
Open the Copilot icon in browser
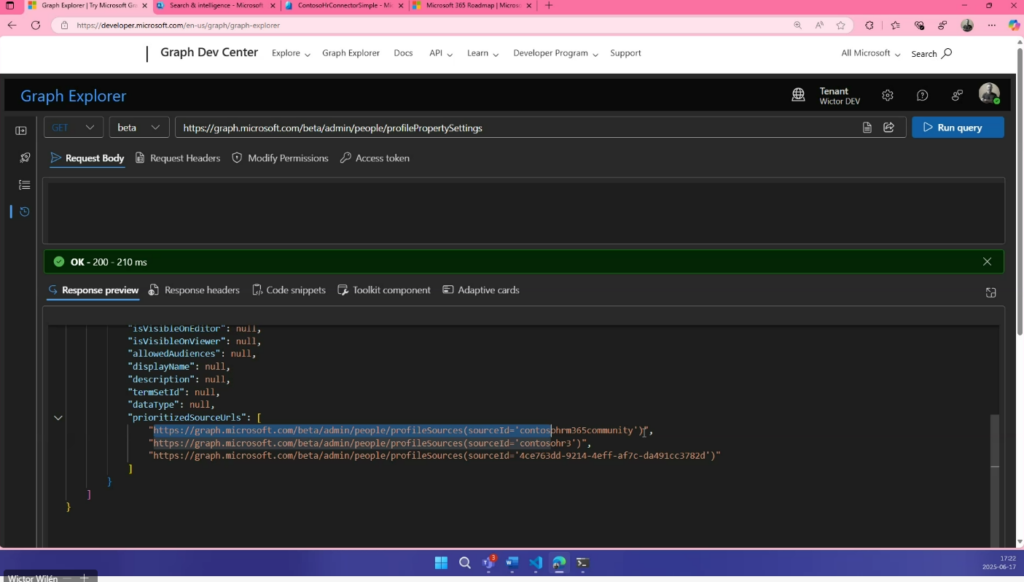click(x=1014, y=25)
